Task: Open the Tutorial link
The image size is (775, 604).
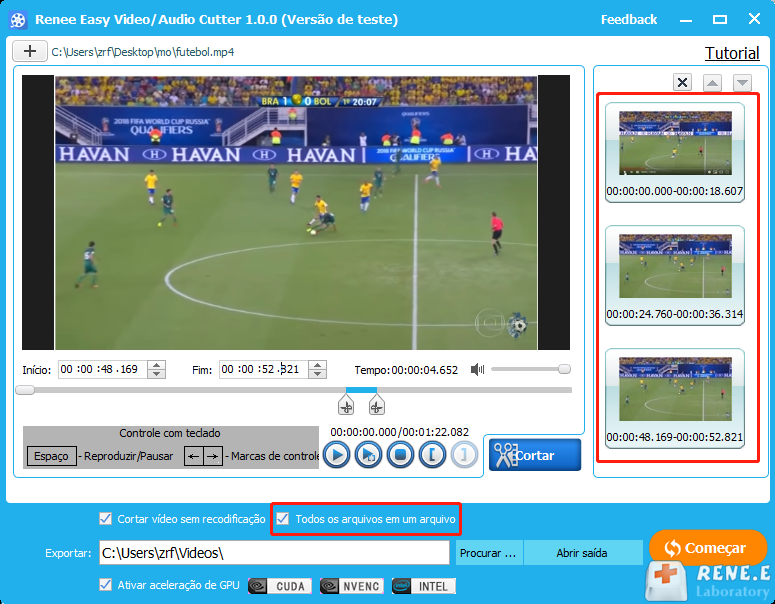Action: [732, 53]
